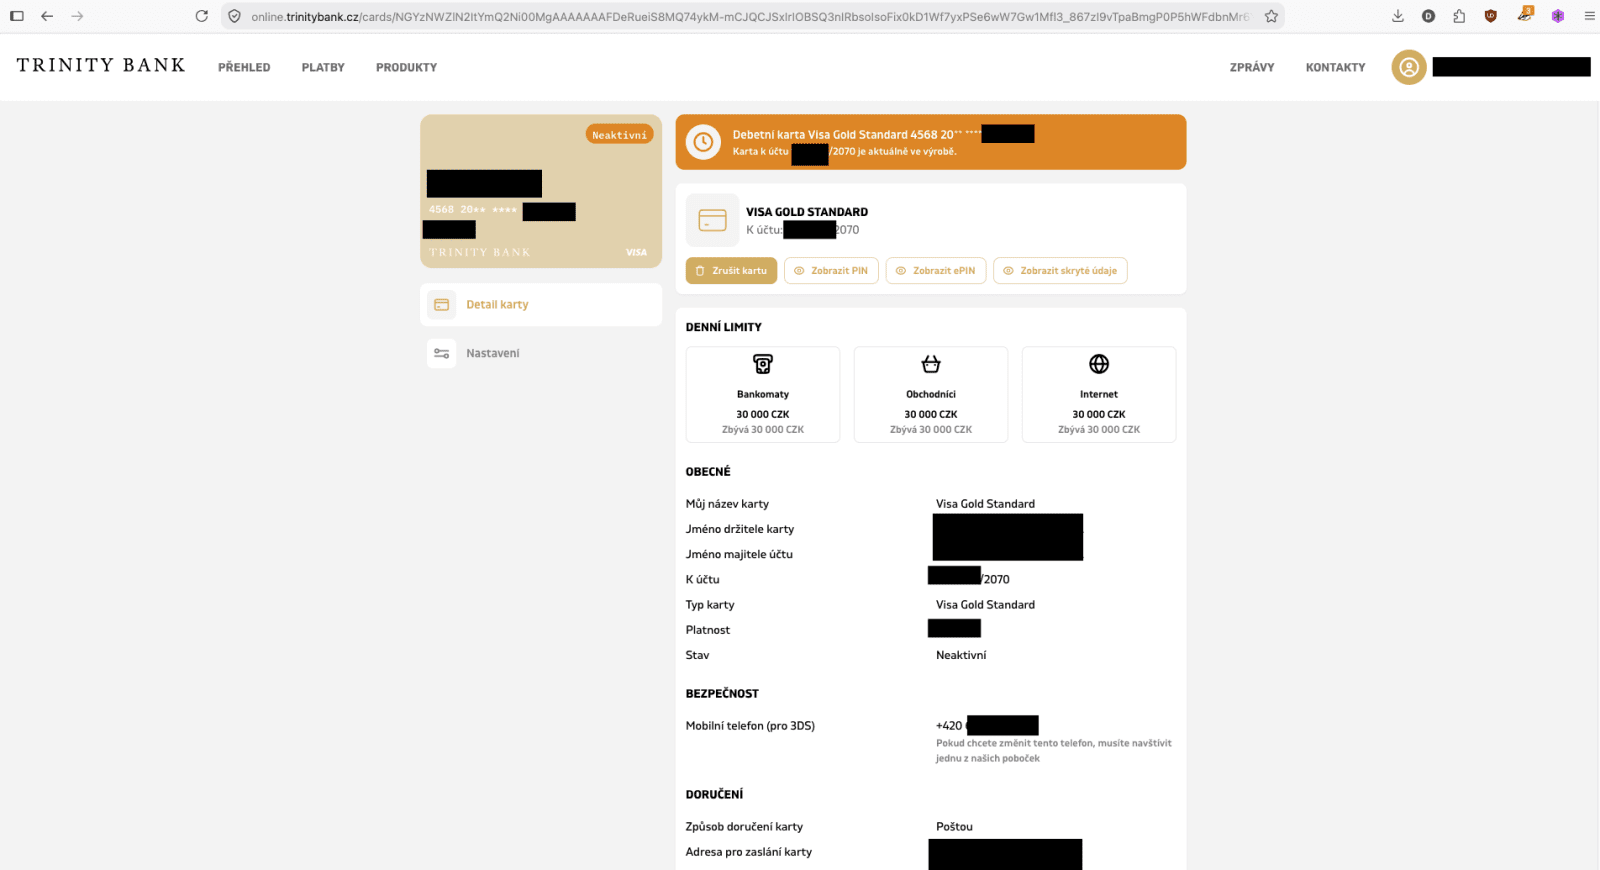The height and width of the screenshot is (870, 1600).
Task: Reveal hidden data with Zobrazit skryté údaje
Action: (x=1060, y=271)
